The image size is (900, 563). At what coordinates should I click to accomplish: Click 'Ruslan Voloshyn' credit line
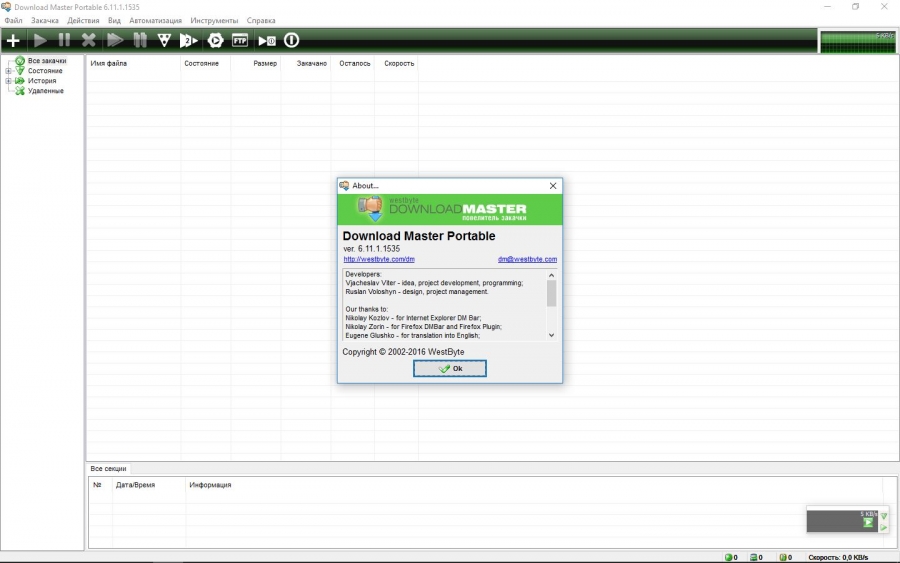click(417, 292)
